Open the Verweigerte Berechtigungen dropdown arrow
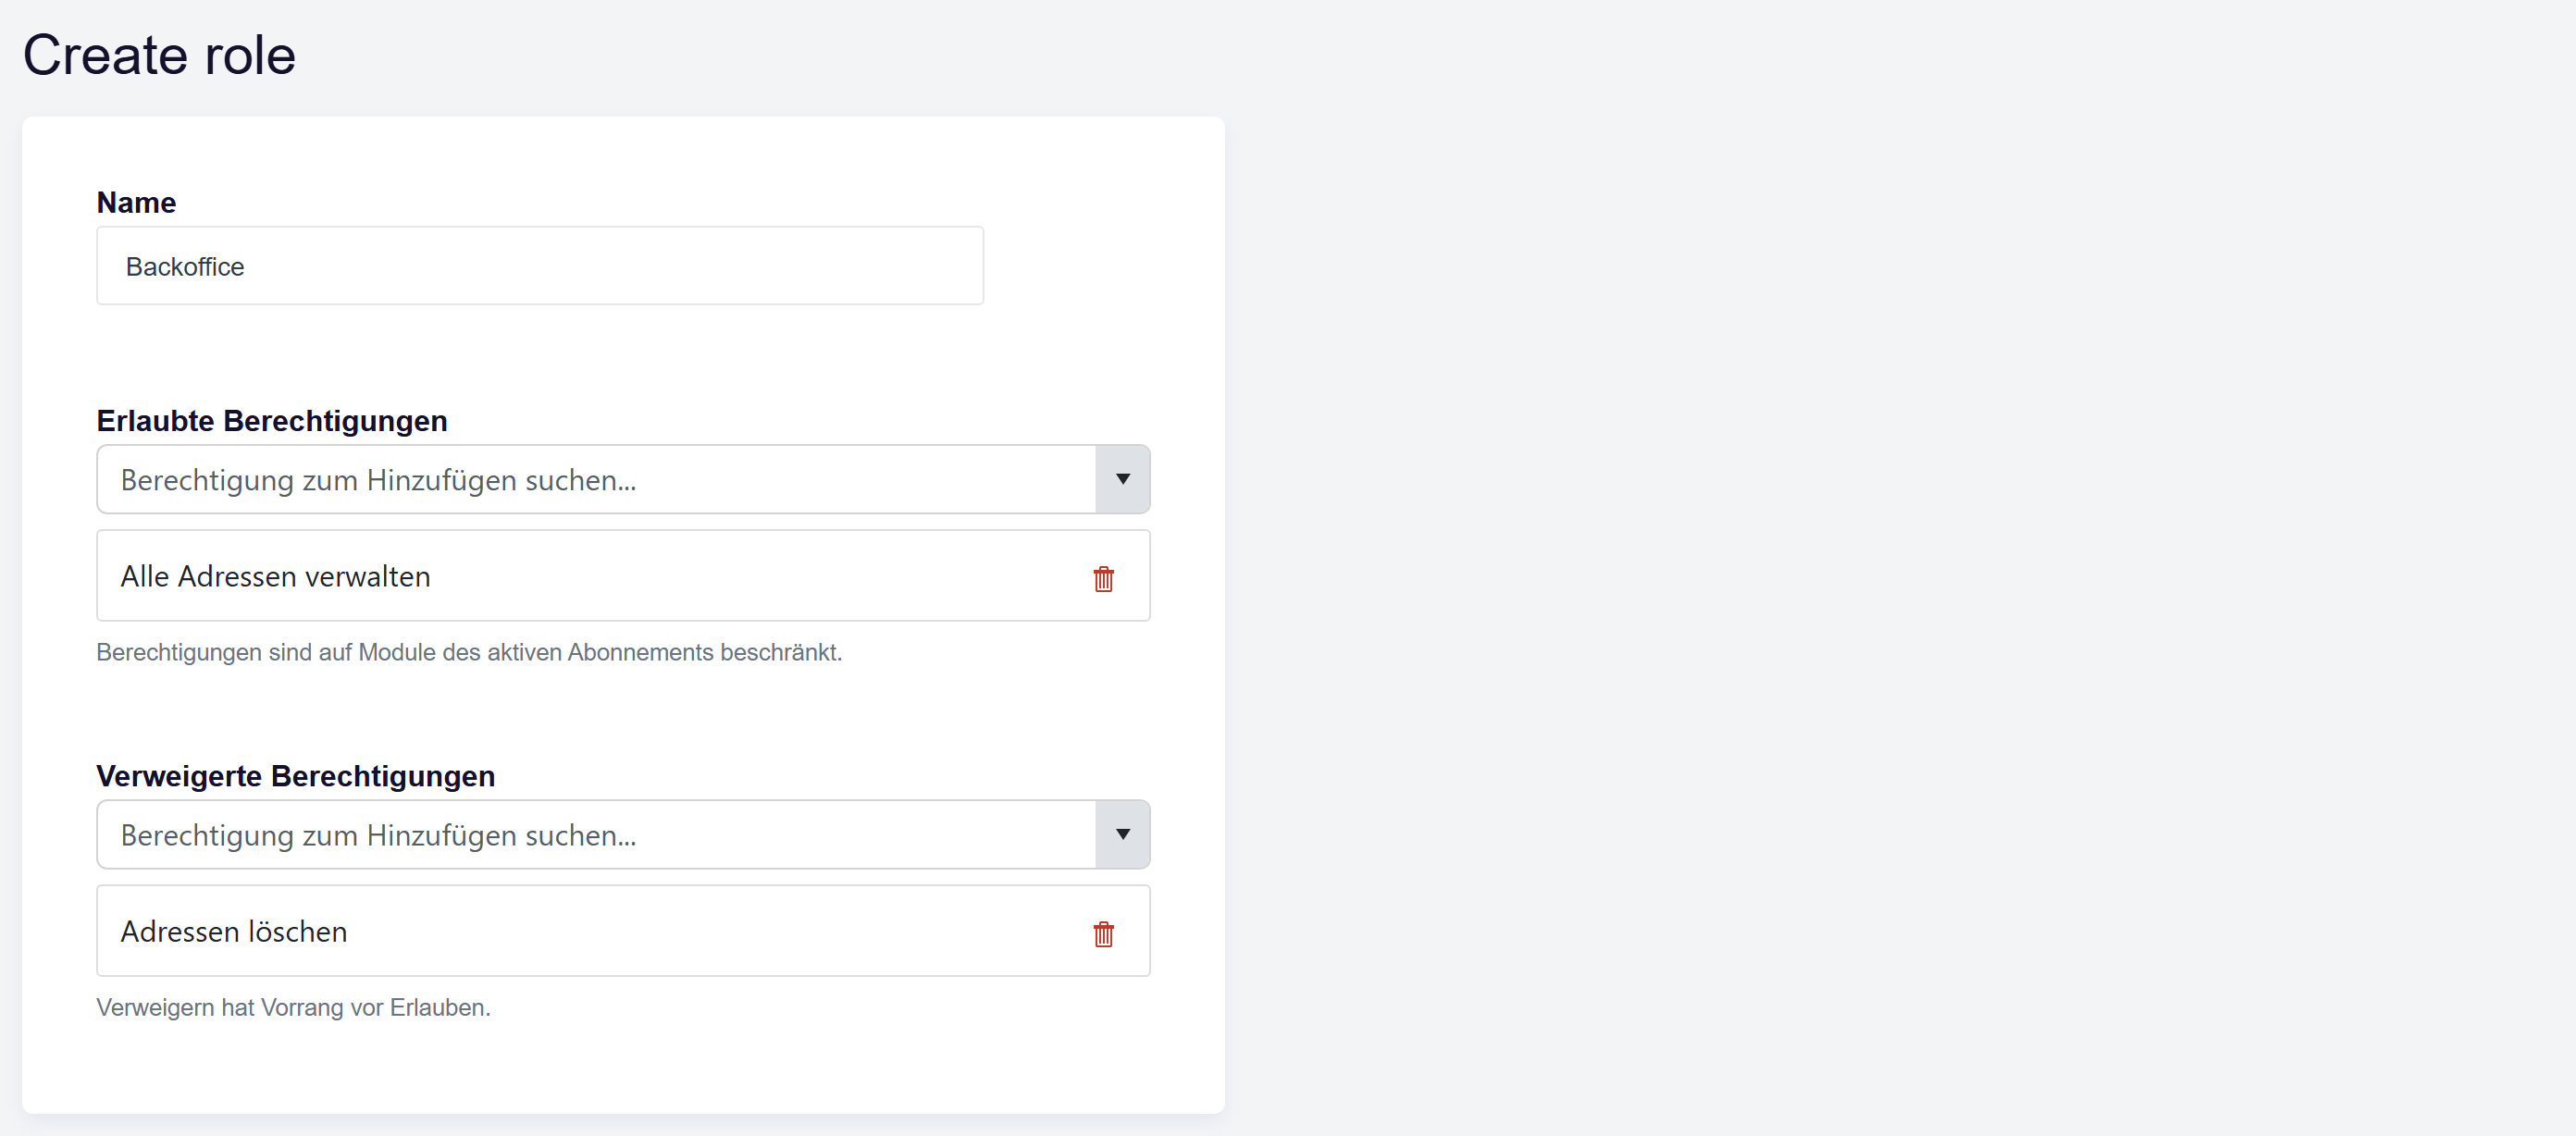This screenshot has width=2576, height=1136. coord(1122,834)
